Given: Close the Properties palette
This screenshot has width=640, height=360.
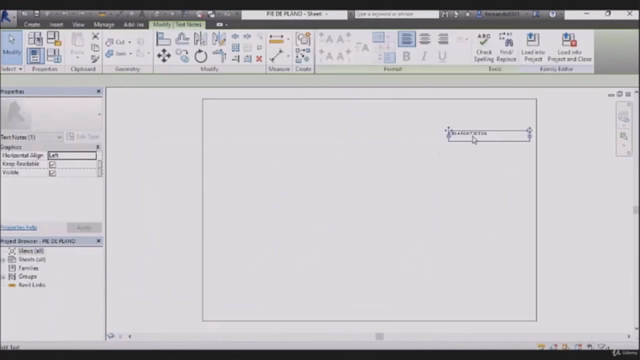Looking at the screenshot, I should pyautogui.click(x=98, y=91).
